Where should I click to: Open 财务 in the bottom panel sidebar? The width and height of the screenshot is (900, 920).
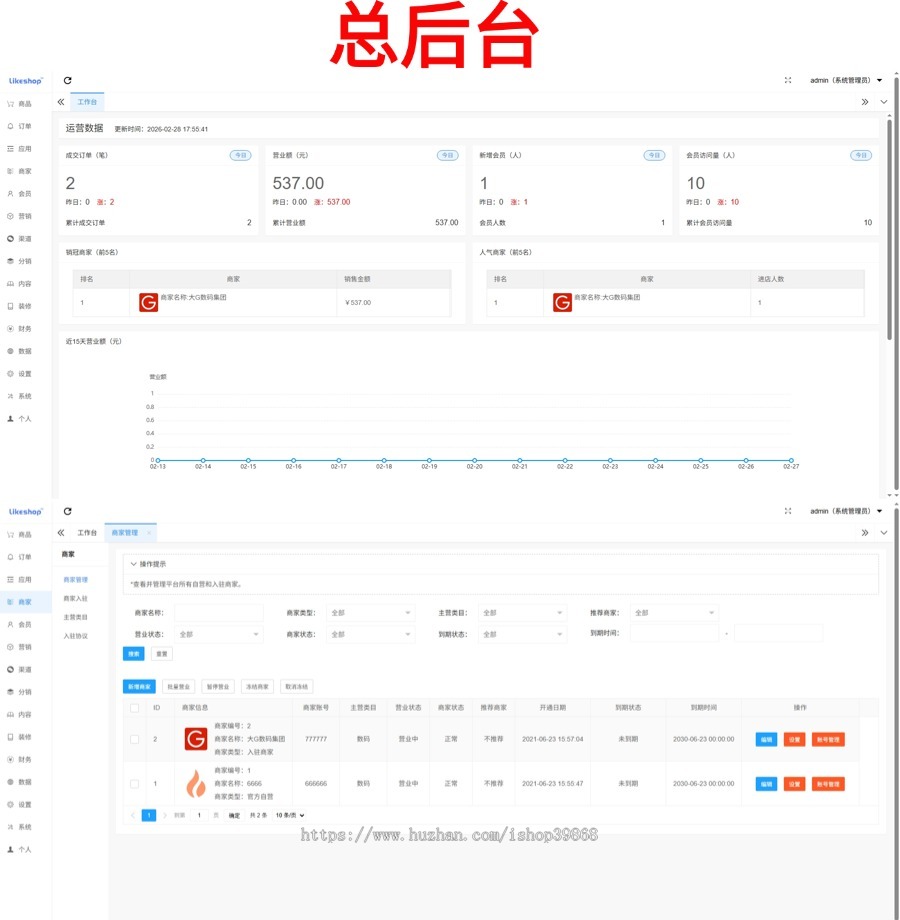[20, 759]
